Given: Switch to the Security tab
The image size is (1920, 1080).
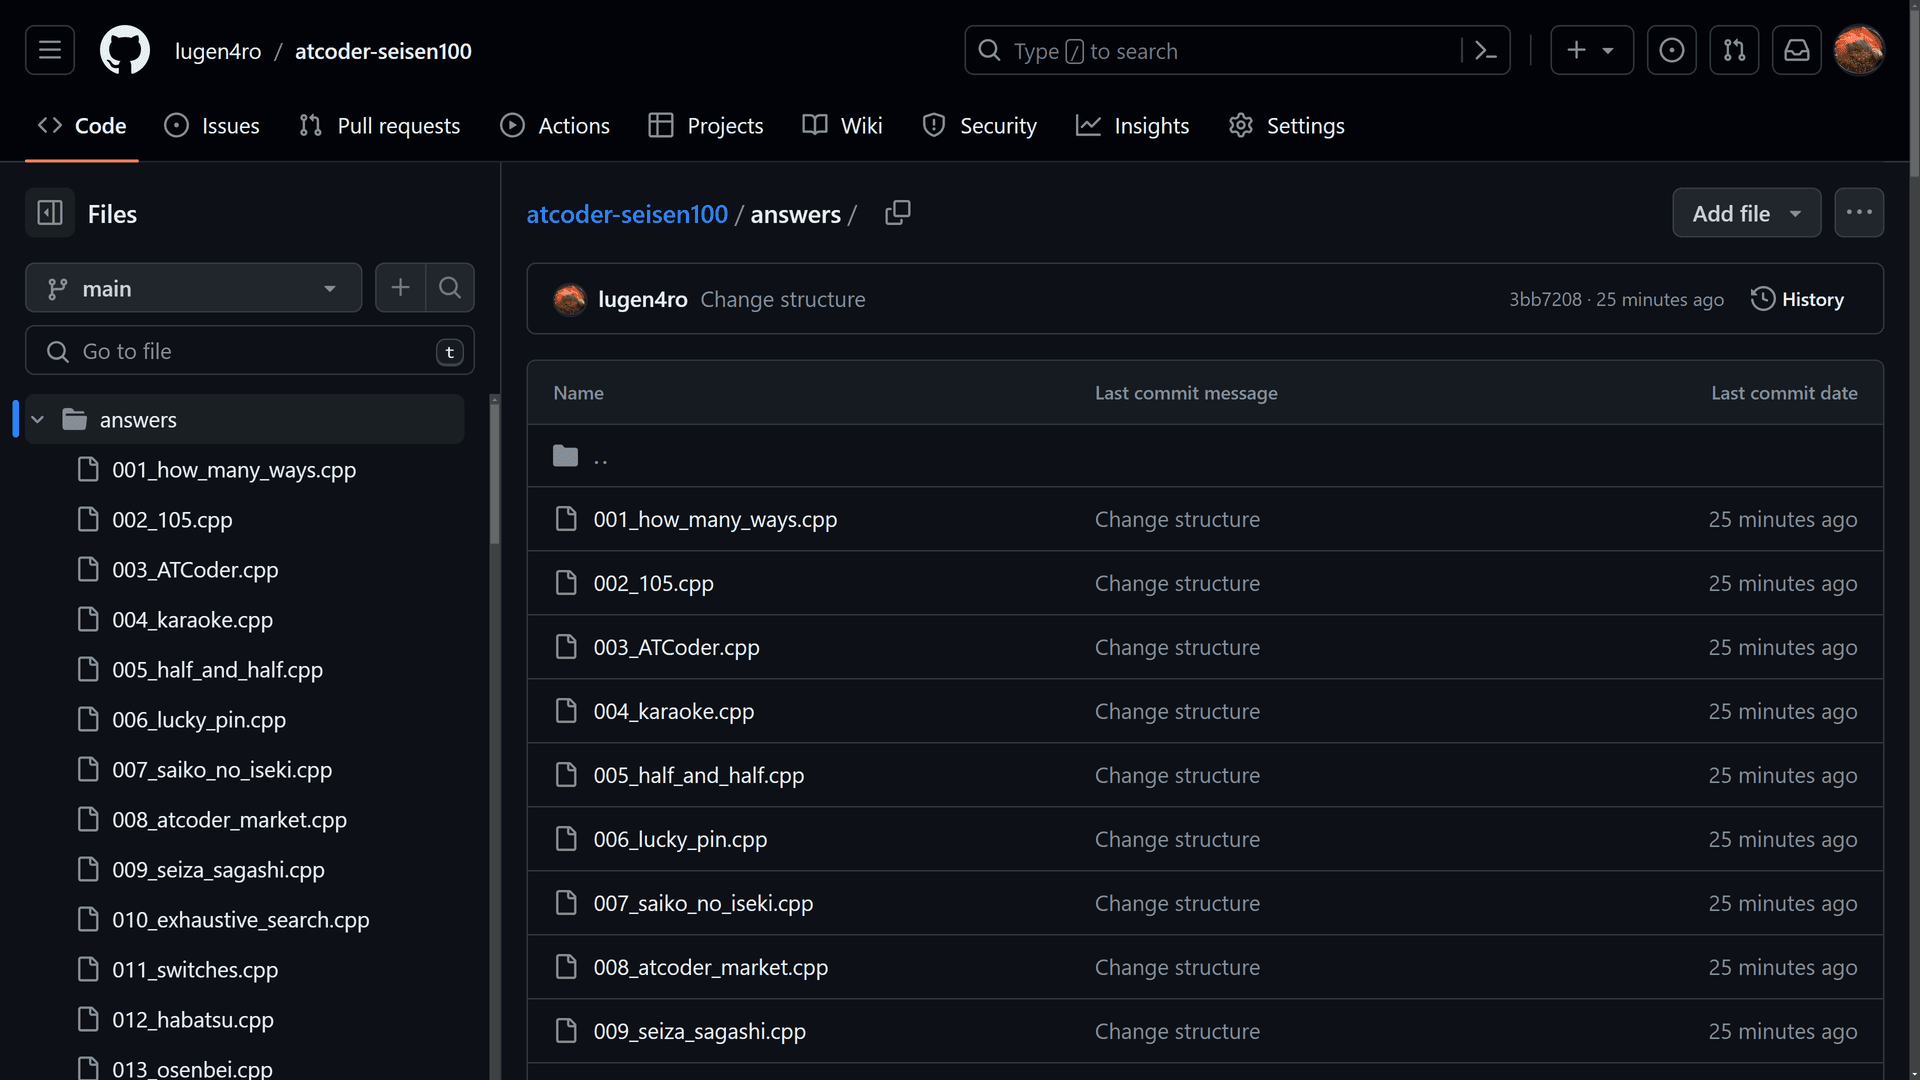Looking at the screenshot, I should coord(980,126).
